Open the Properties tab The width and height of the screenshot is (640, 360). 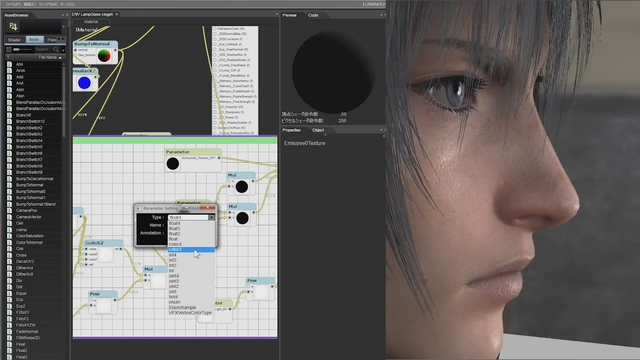(291, 130)
